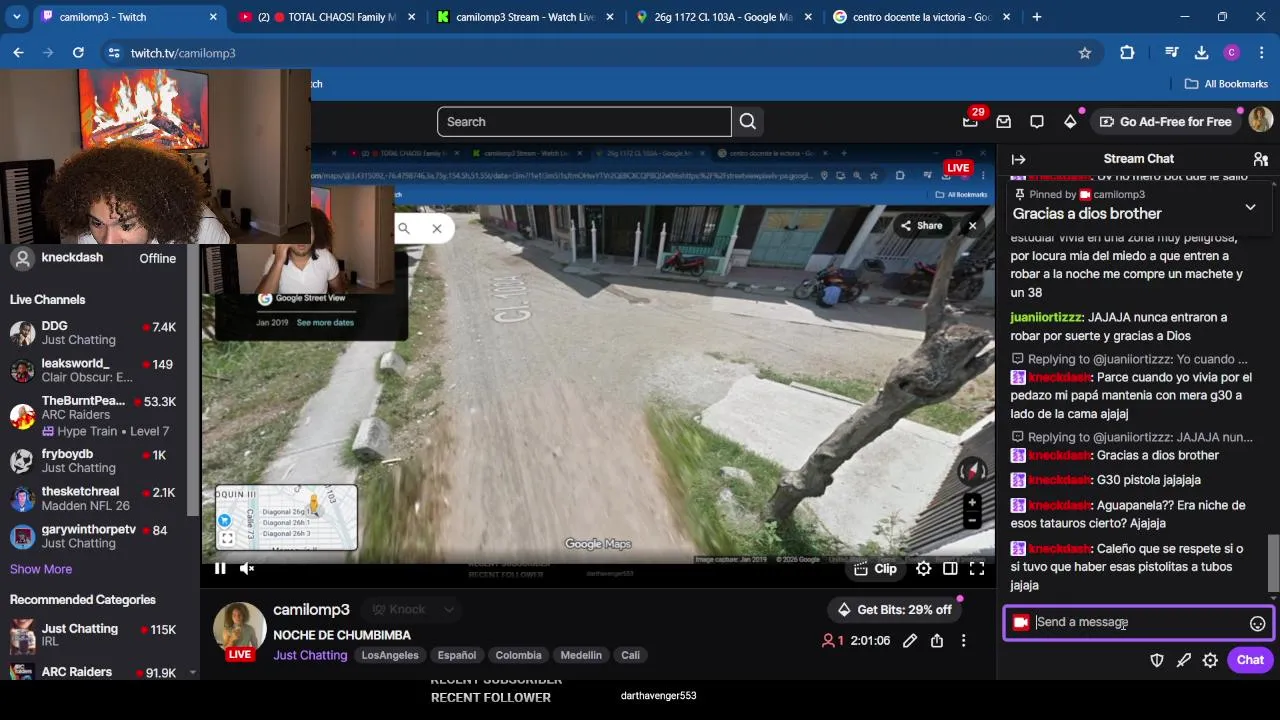Open Whispers speech bubble icon

click(1037, 121)
